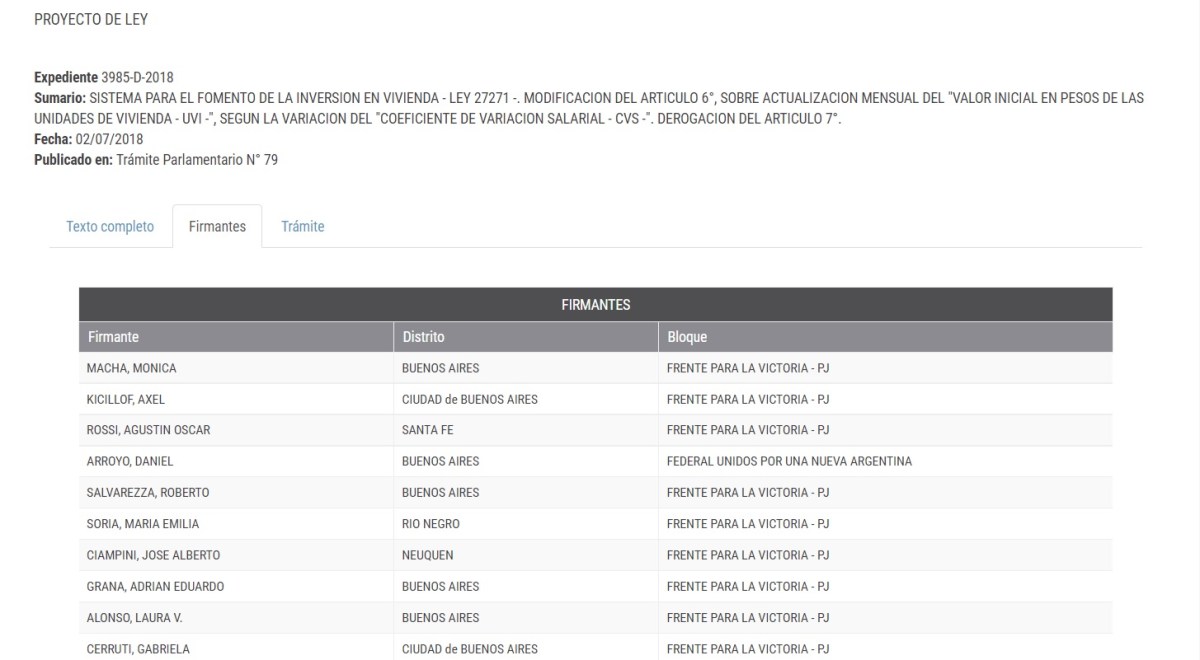Select ROSSI, AGUSTIN OSCAR in the table
The image size is (1200, 660).
point(149,430)
